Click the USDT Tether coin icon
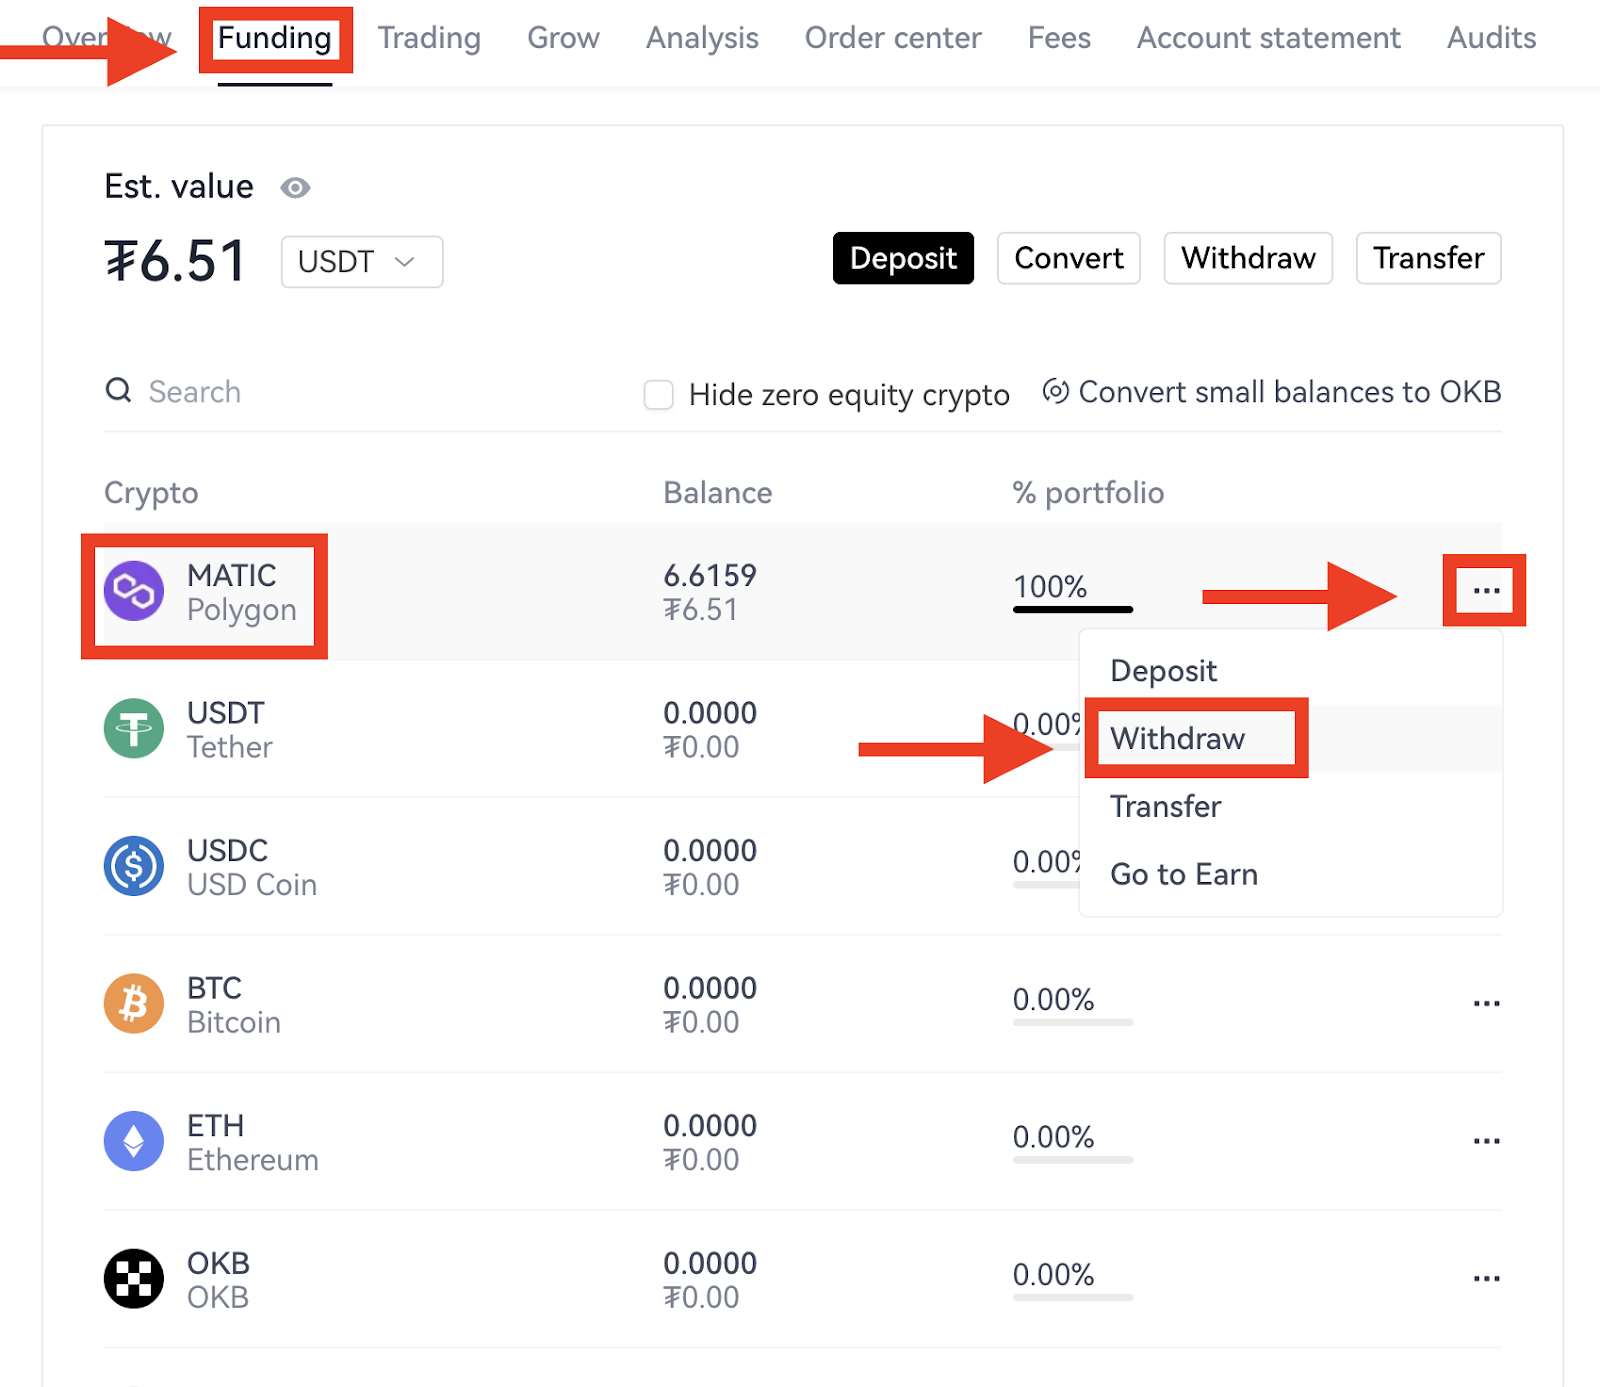Image resolution: width=1600 pixels, height=1387 pixels. (134, 728)
